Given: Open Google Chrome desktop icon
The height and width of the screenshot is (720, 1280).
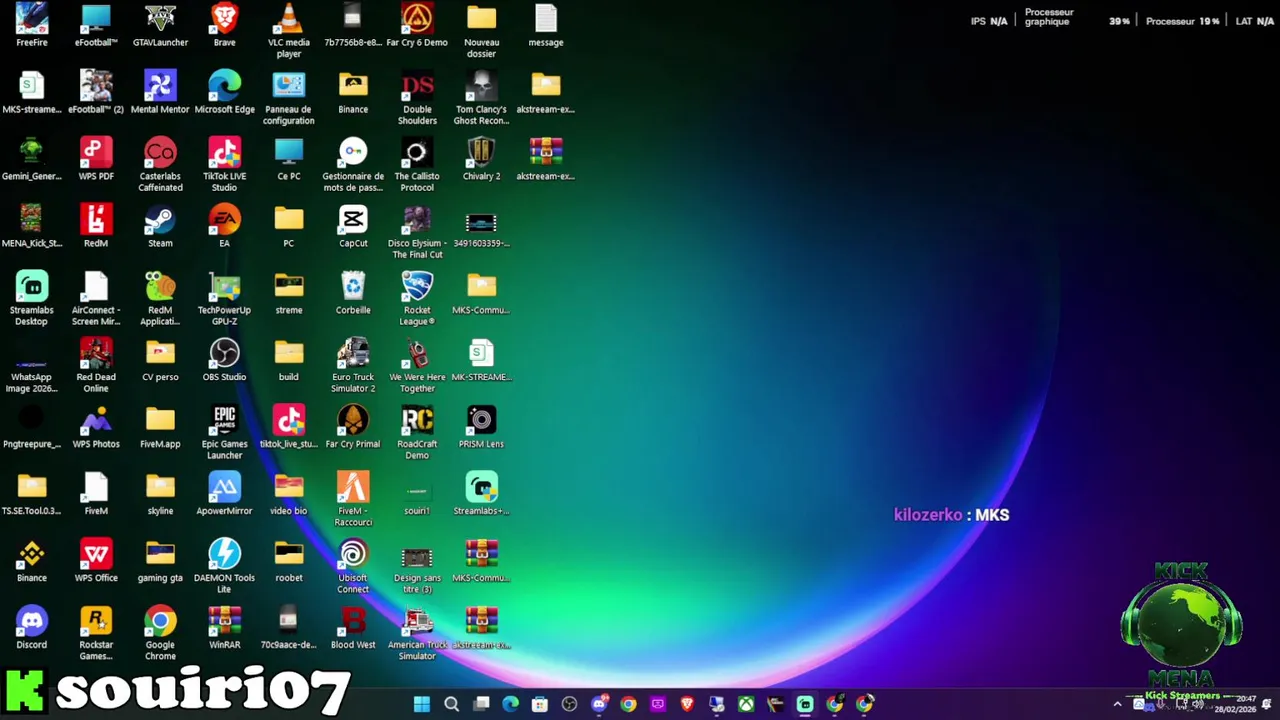Looking at the screenshot, I should tap(160, 634).
